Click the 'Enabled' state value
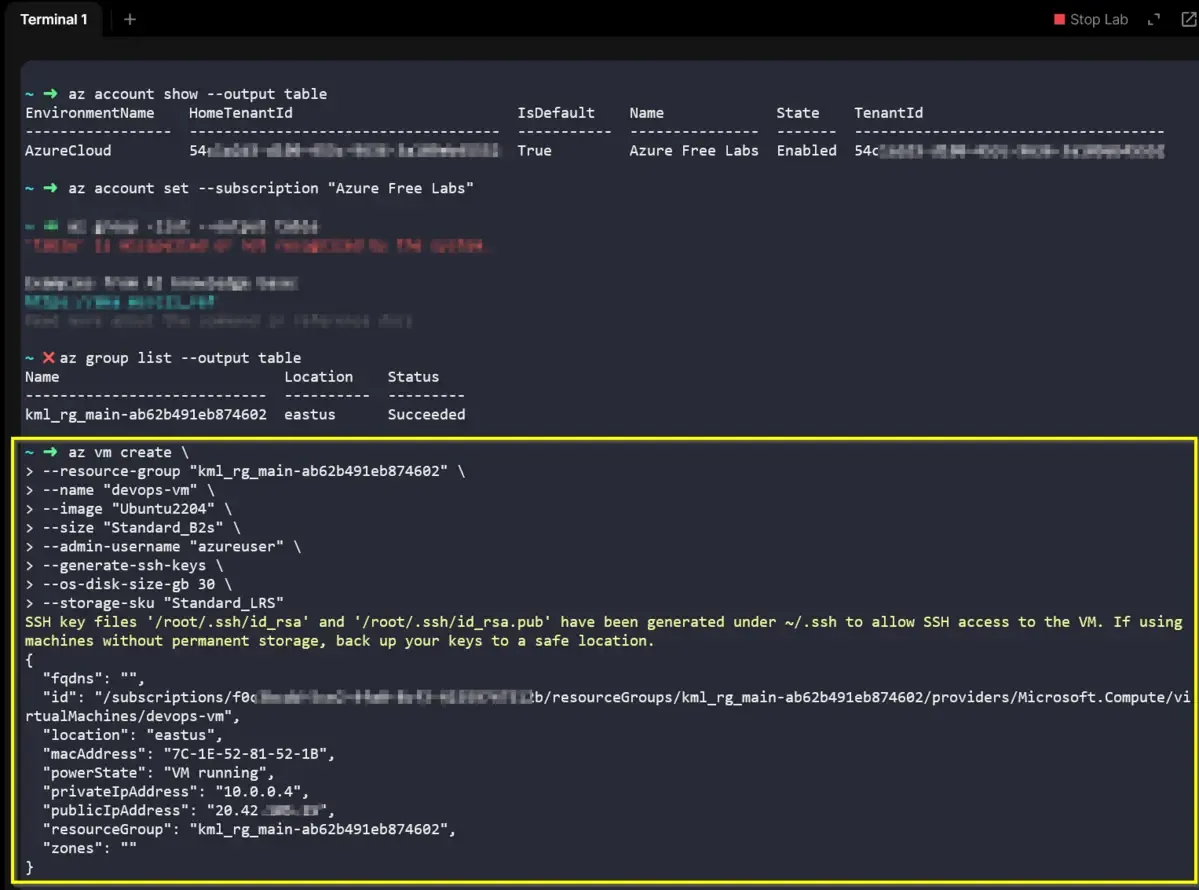The height and width of the screenshot is (890, 1199). (807, 151)
